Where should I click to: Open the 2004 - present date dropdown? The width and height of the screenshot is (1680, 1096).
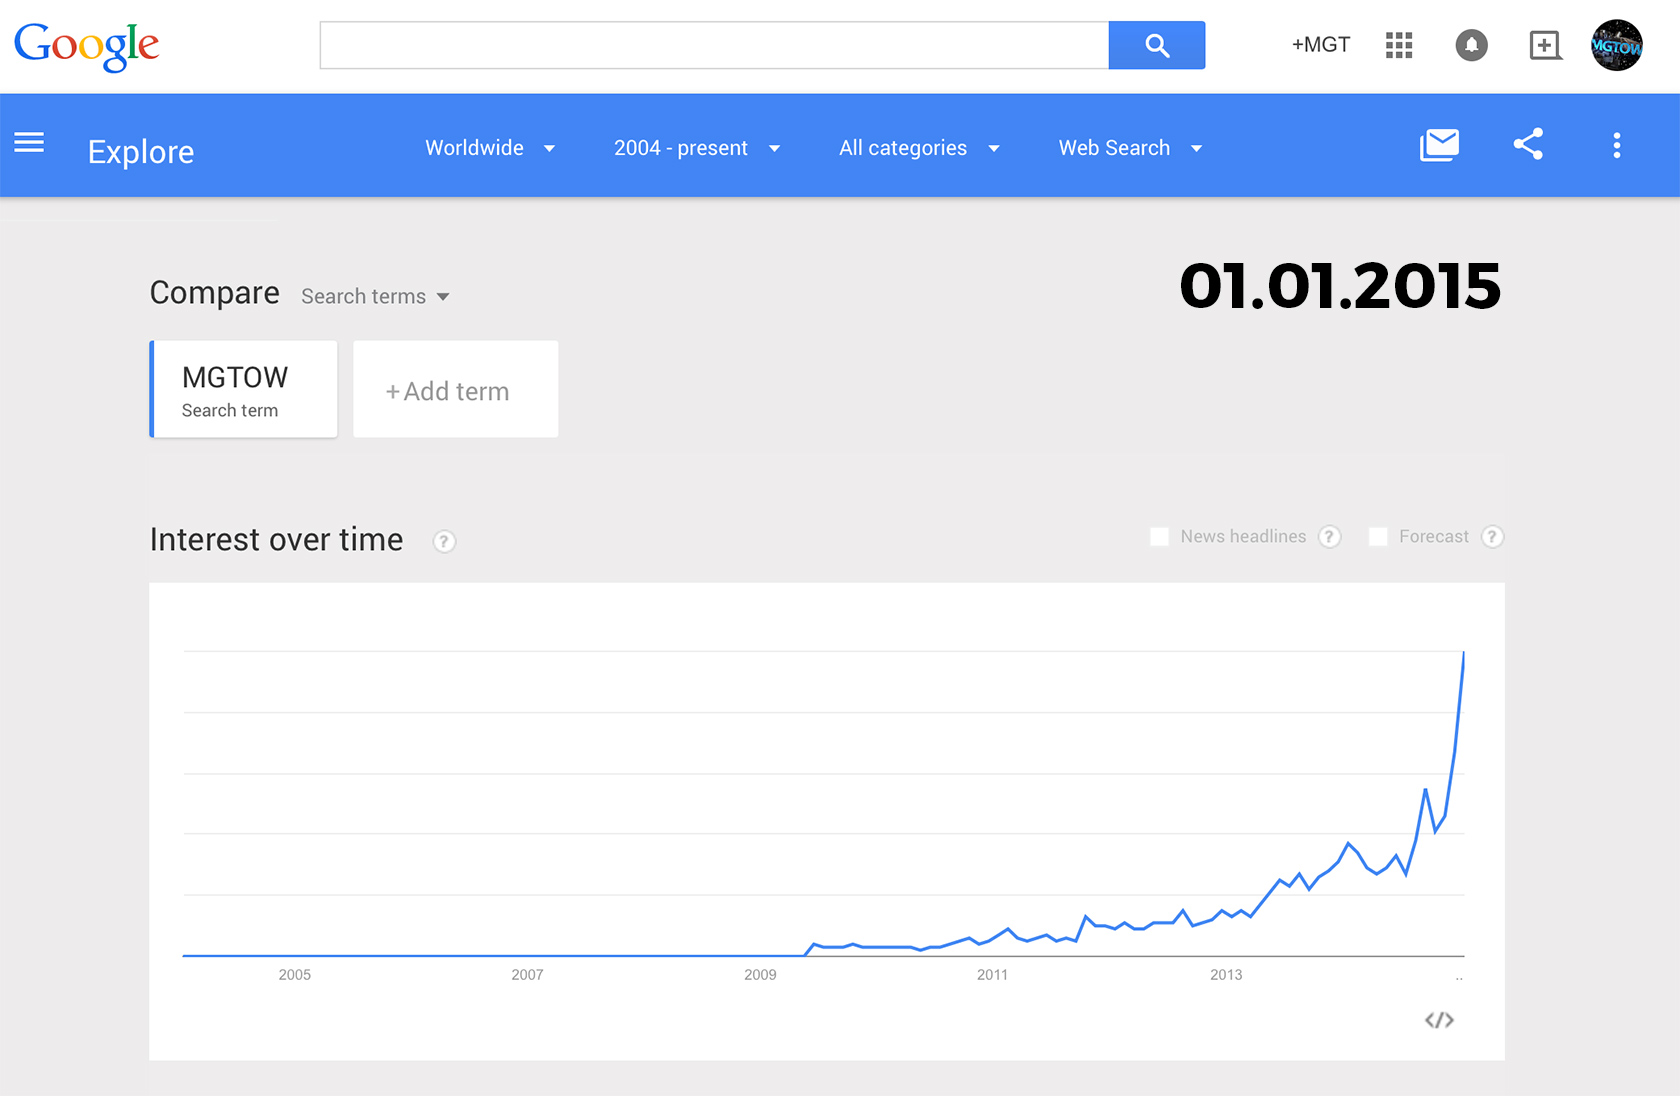point(696,148)
